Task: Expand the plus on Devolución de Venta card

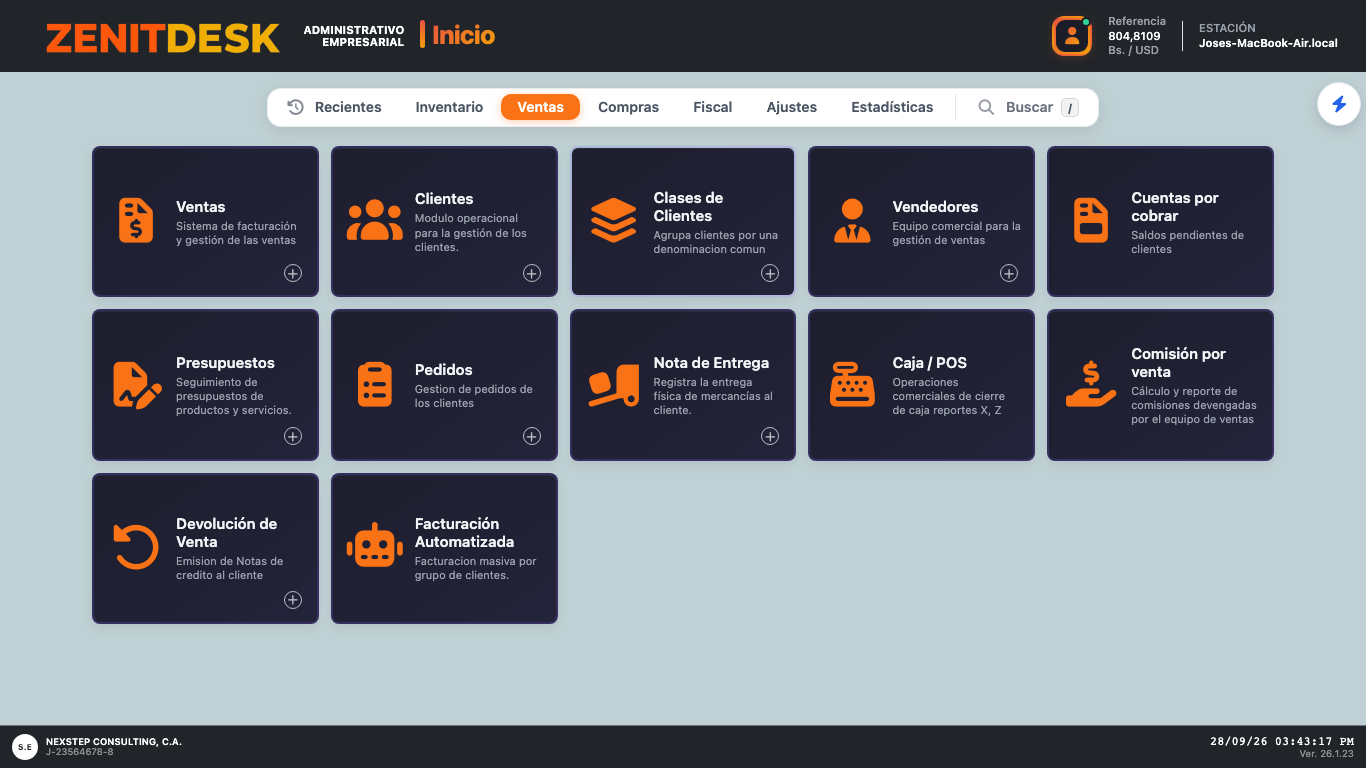Action: point(293,600)
